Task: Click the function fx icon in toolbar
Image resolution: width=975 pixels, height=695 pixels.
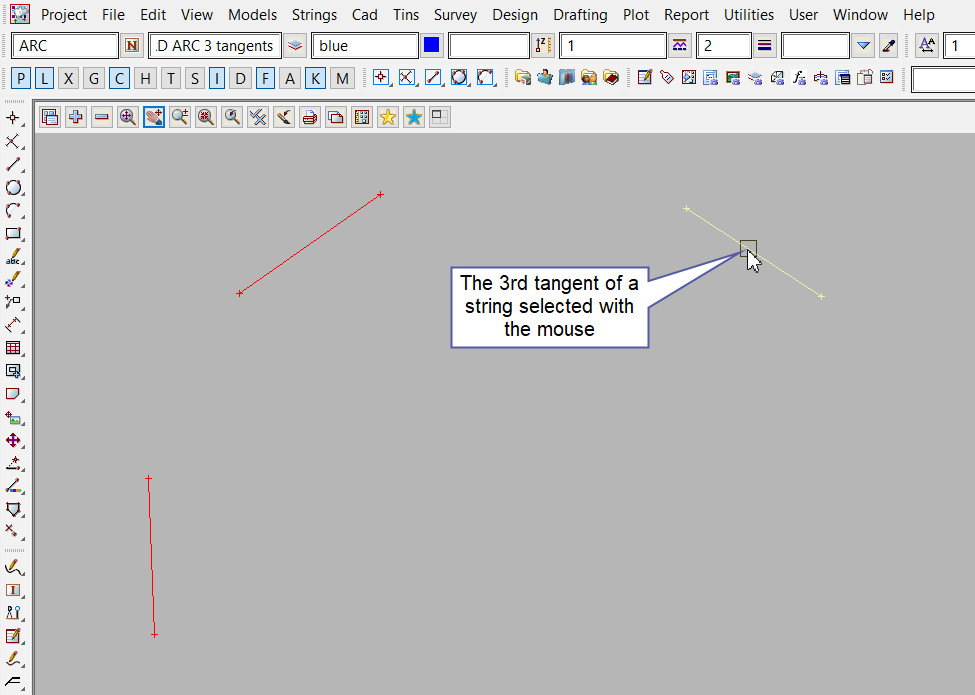Action: (799, 78)
